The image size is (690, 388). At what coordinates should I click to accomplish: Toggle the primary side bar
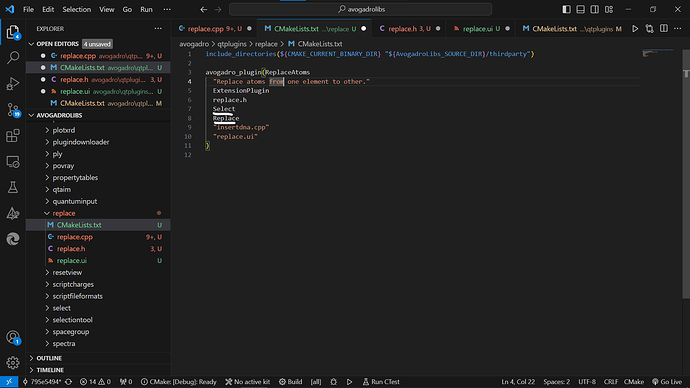566,9
